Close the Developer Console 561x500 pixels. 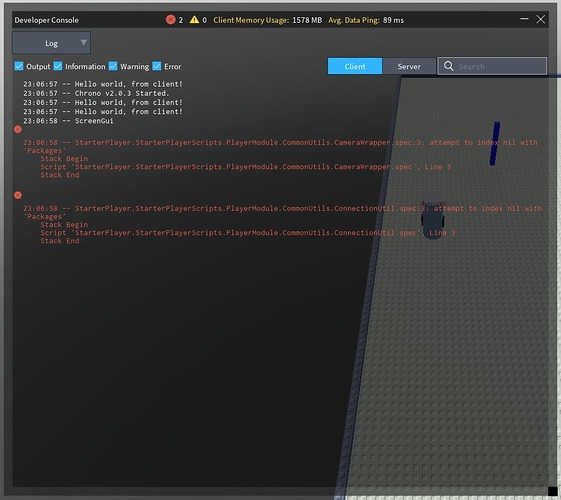541,19
